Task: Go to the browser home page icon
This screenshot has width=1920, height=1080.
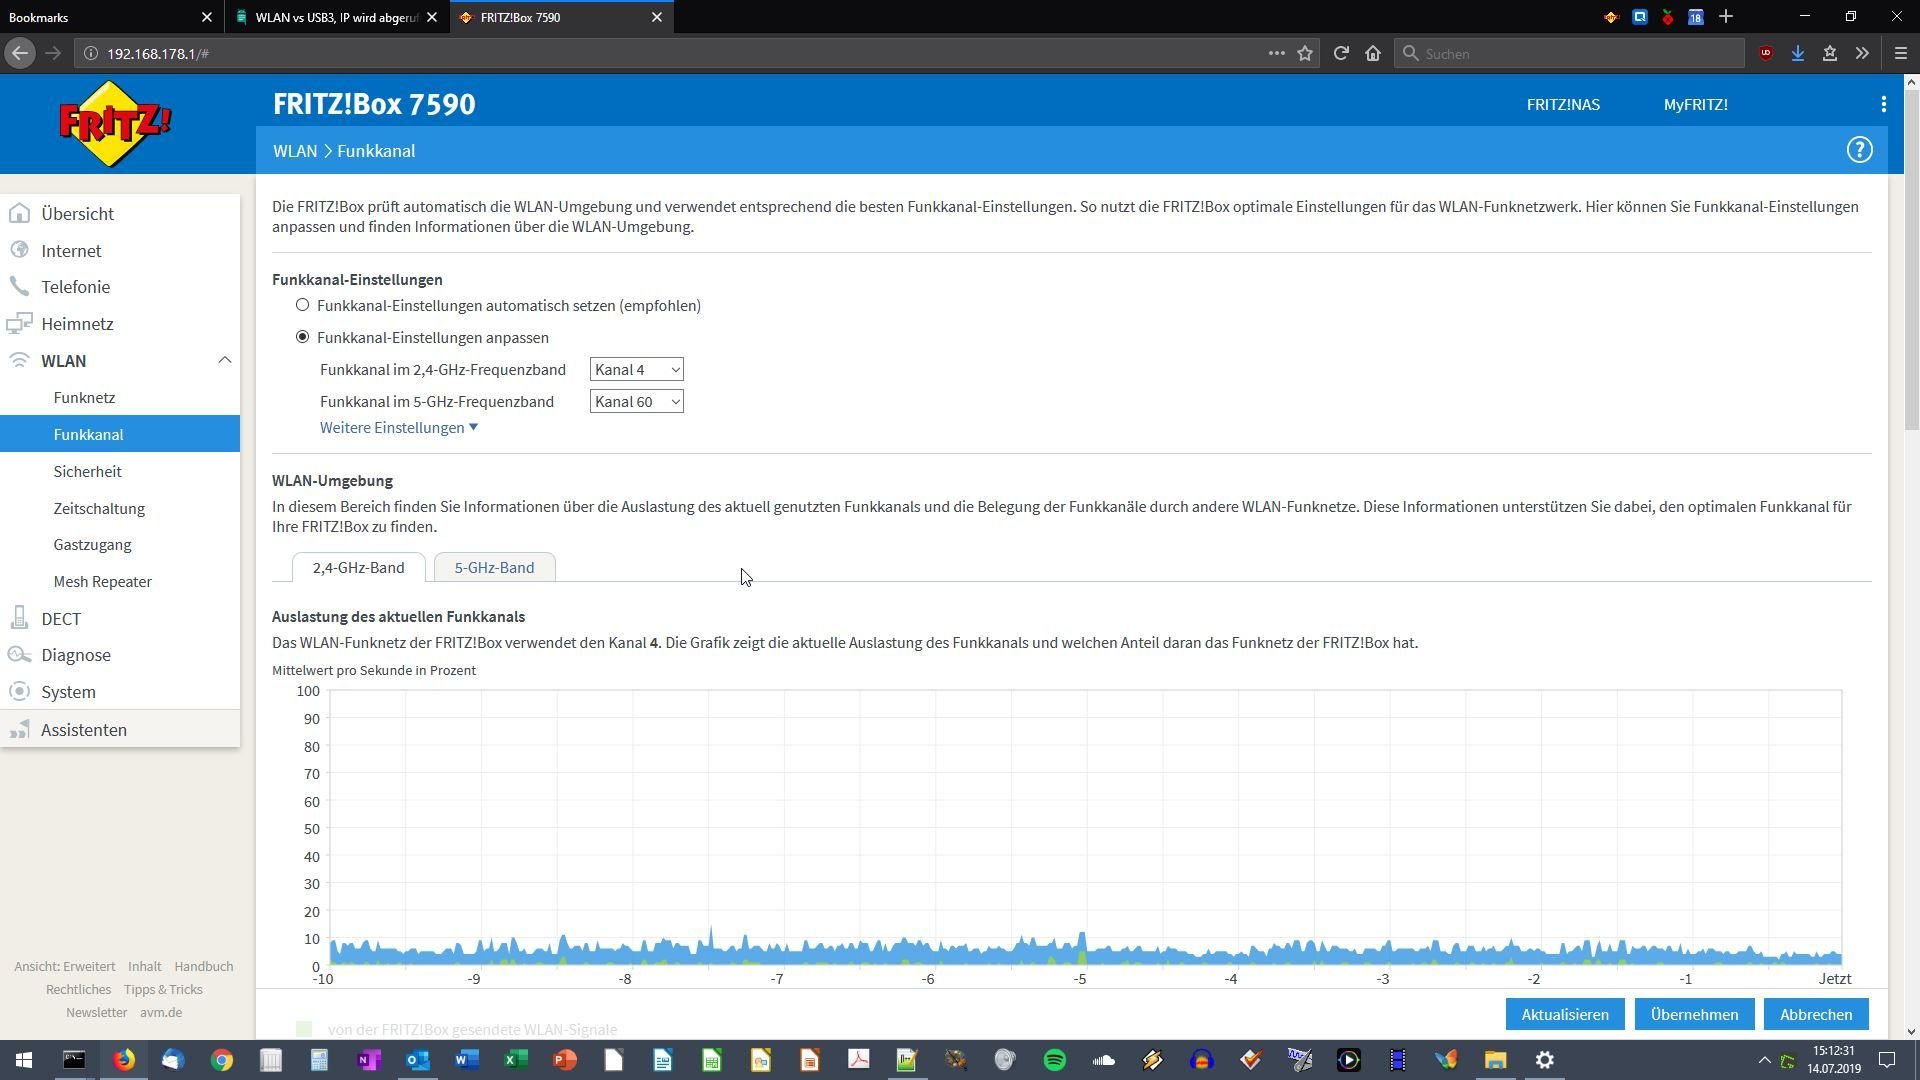Action: pyautogui.click(x=1373, y=53)
